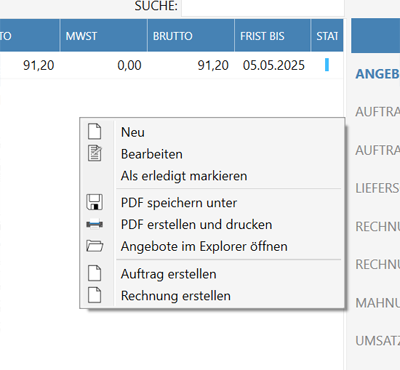
Task: Open the LIEFERS sidebar entry
Action: click(x=377, y=188)
